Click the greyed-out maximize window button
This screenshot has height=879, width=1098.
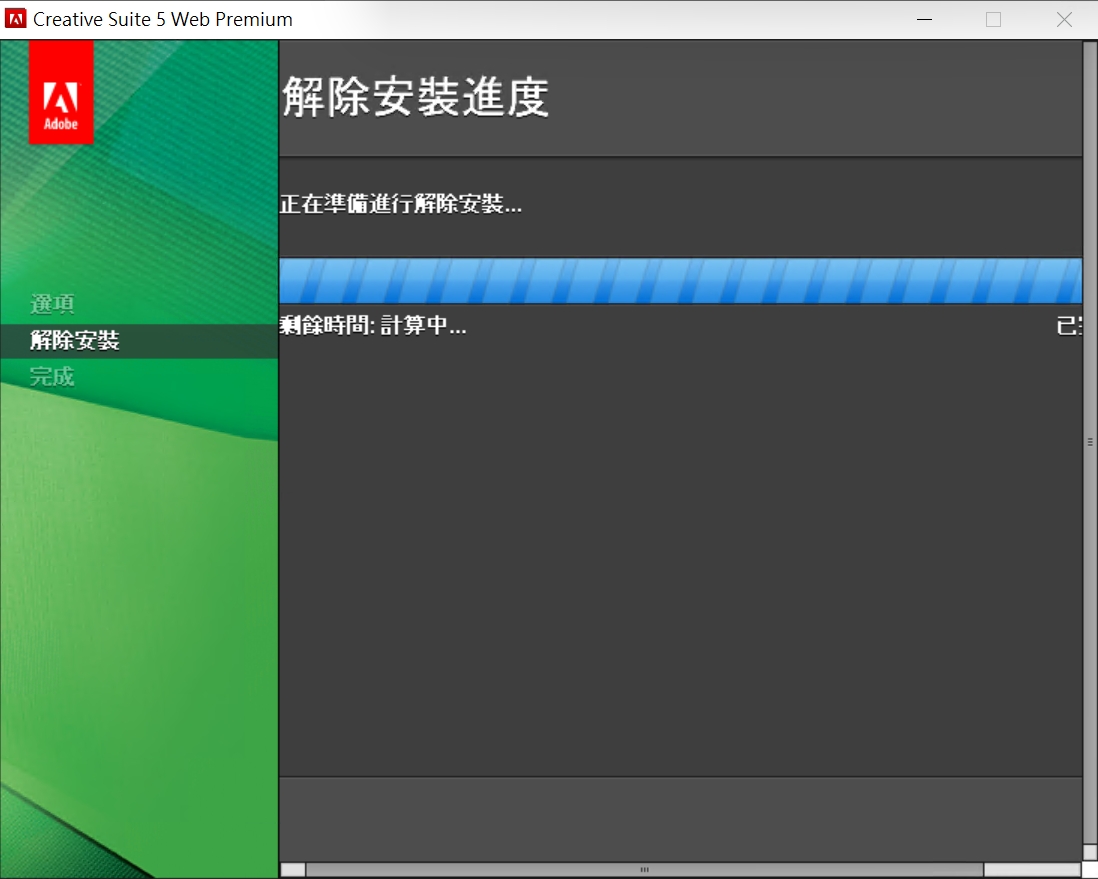click(x=993, y=19)
